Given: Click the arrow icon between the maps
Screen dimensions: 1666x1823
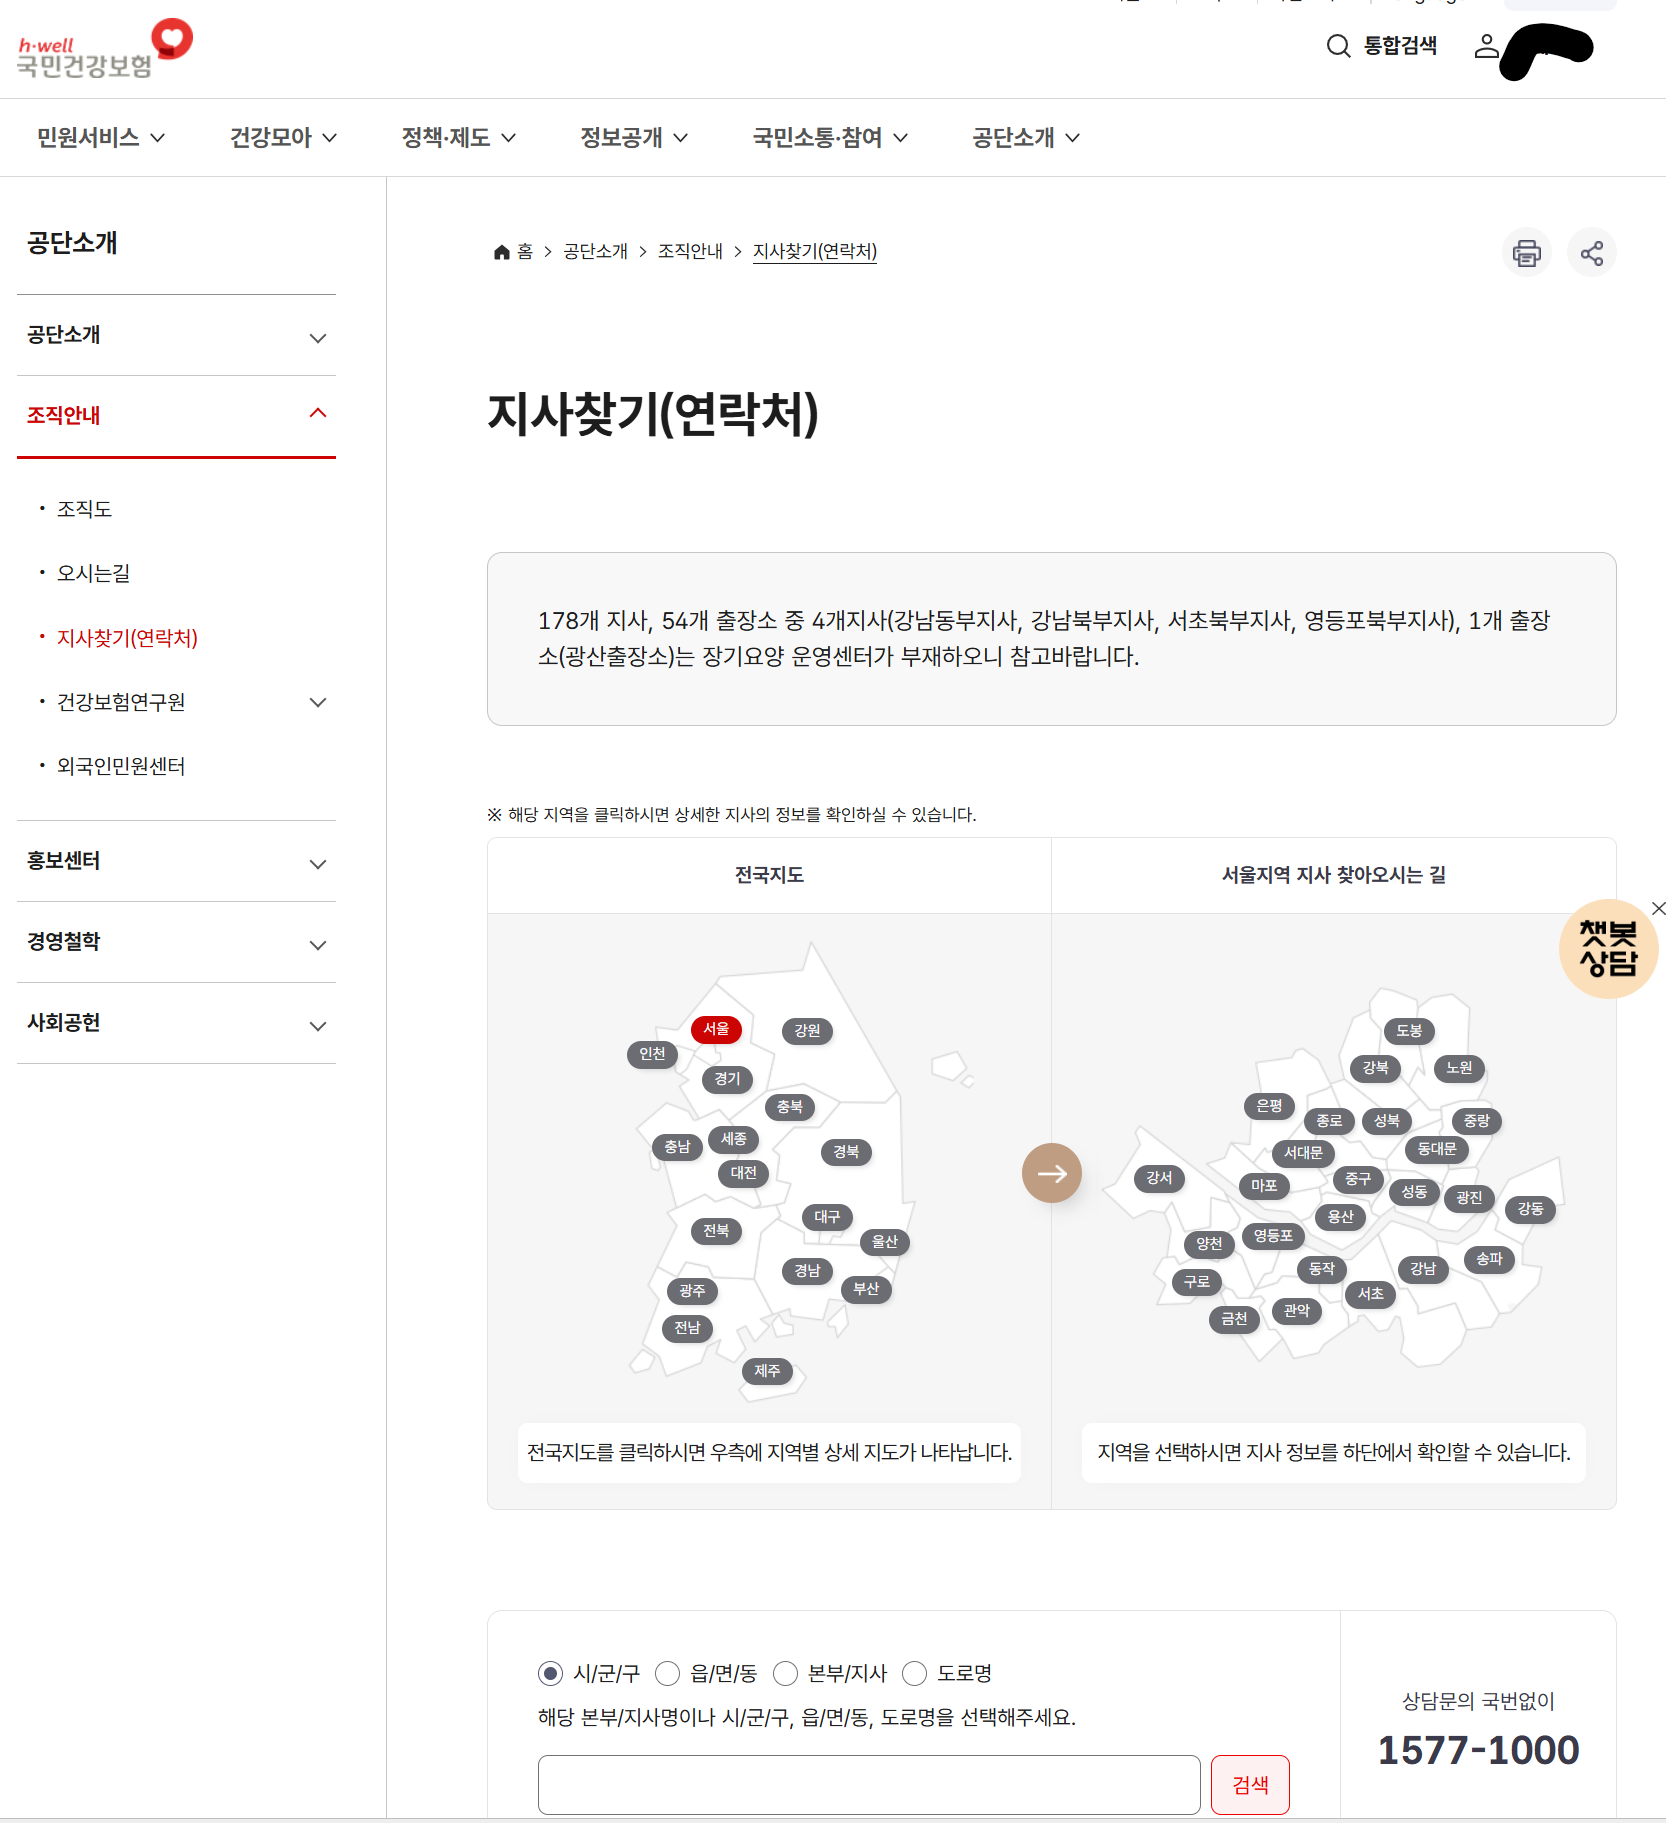Looking at the screenshot, I should click(x=1051, y=1173).
